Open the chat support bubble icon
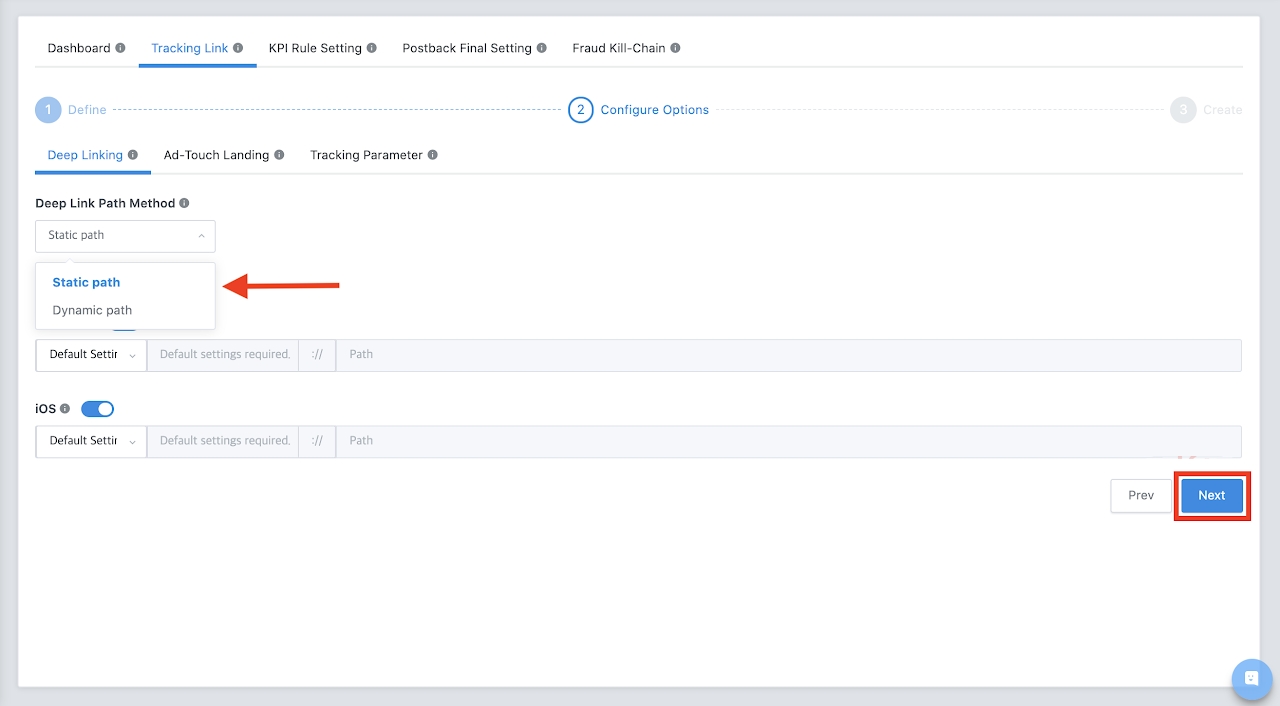The width and height of the screenshot is (1280, 706). point(1250,678)
